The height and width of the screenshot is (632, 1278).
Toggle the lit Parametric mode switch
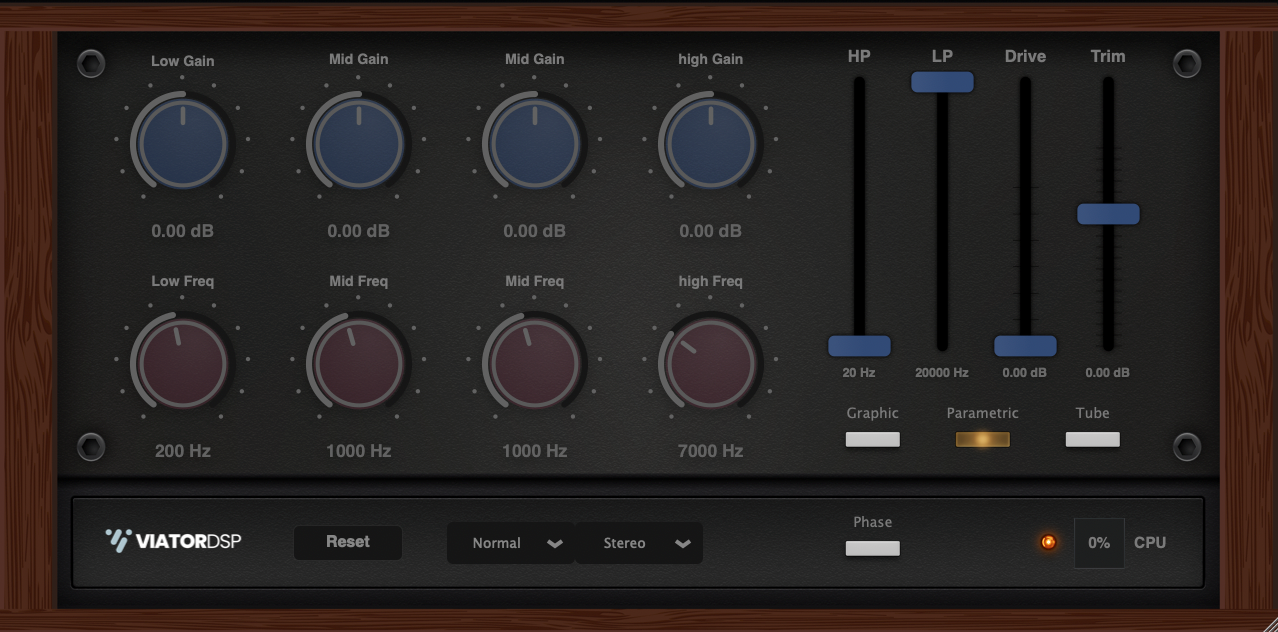click(x=982, y=439)
